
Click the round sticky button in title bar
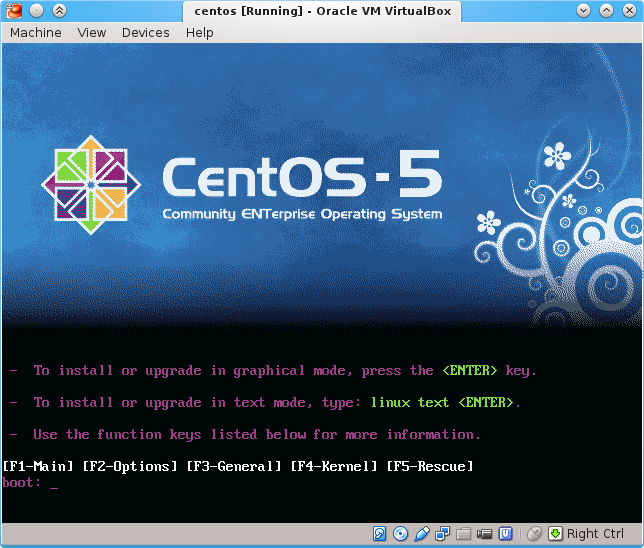coord(37,11)
